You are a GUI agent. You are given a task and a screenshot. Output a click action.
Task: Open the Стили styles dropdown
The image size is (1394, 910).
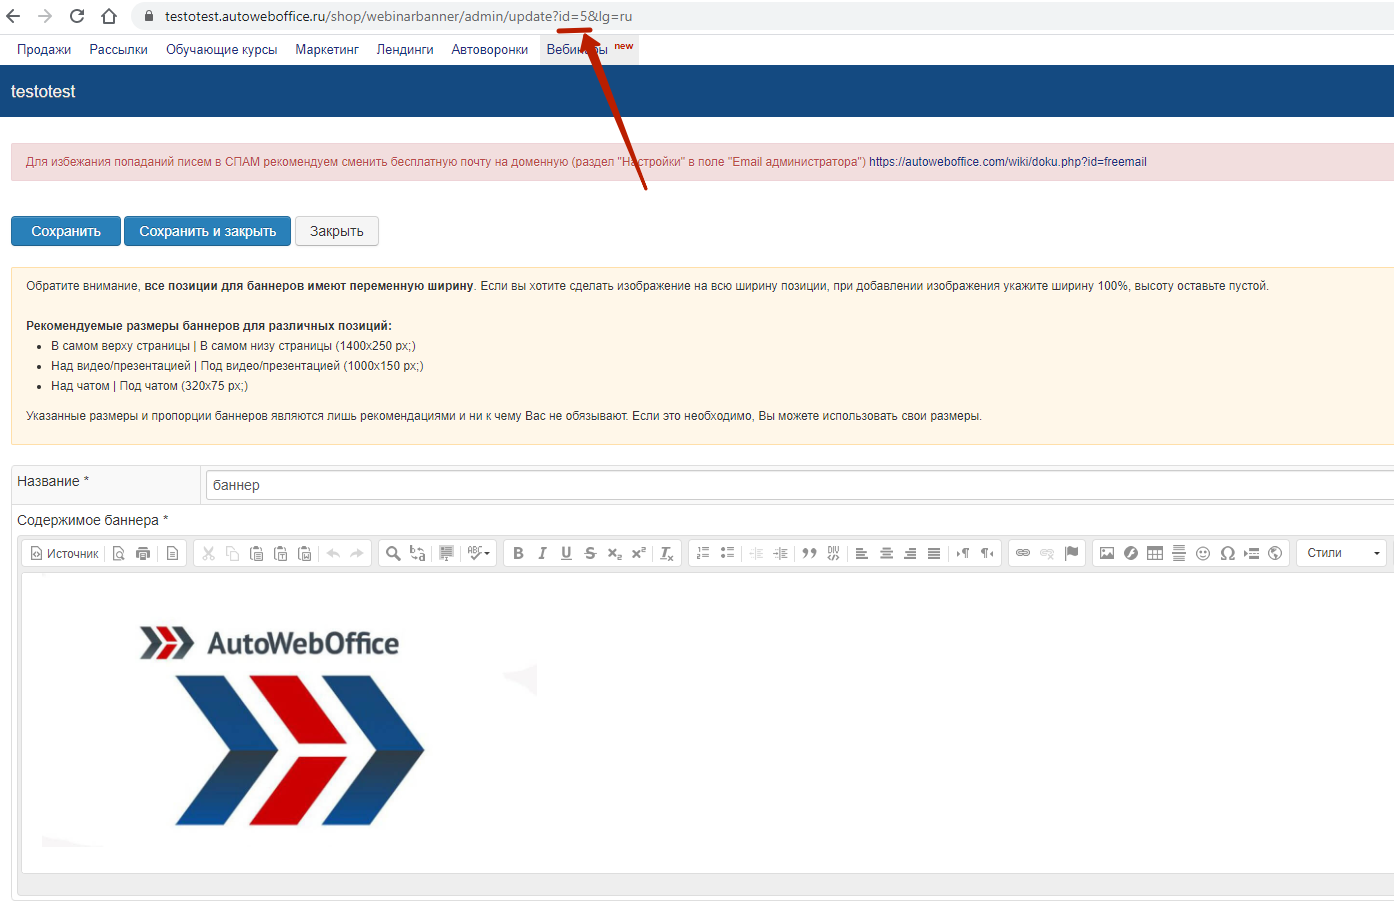pyautogui.click(x=1342, y=553)
